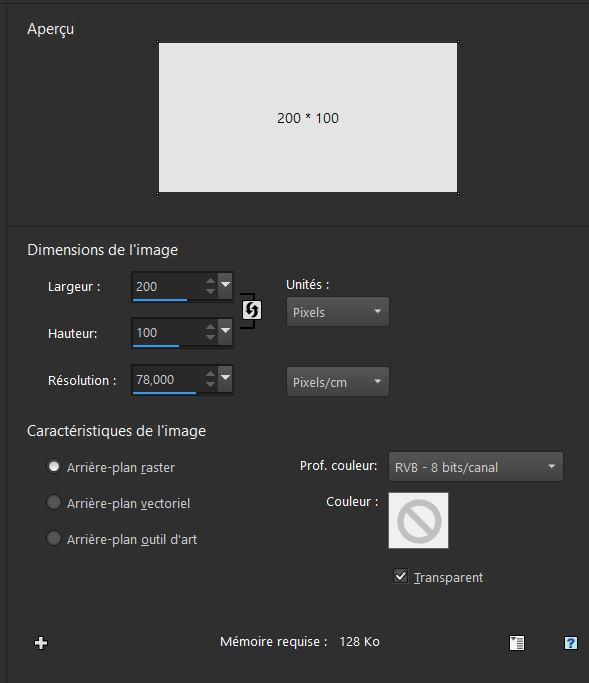This screenshot has width=589, height=683.
Task: Increase Largeur with up arrow
Action: 210,281
